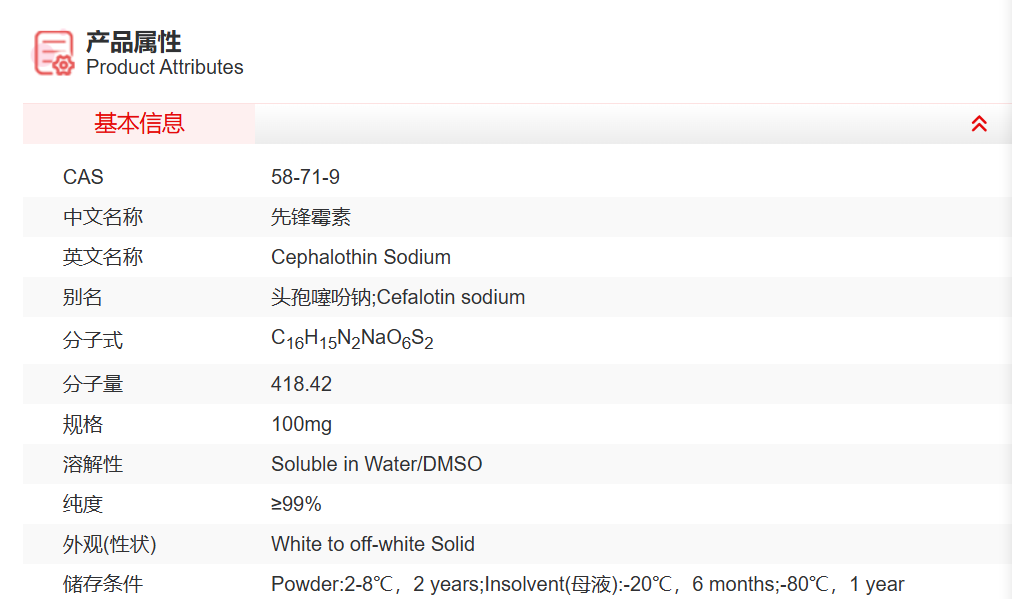Click the Soluble in Water/DMSO text
The width and height of the screenshot is (1012, 599).
click(376, 464)
